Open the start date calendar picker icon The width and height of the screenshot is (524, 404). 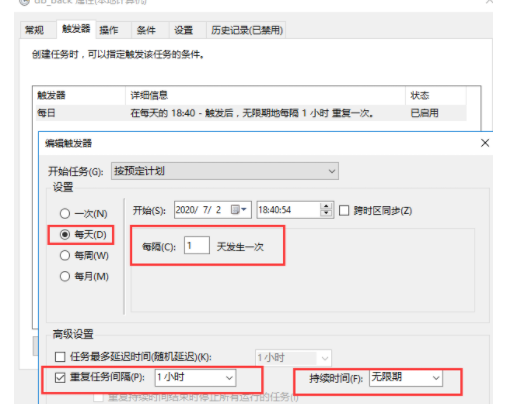pyautogui.click(x=238, y=210)
